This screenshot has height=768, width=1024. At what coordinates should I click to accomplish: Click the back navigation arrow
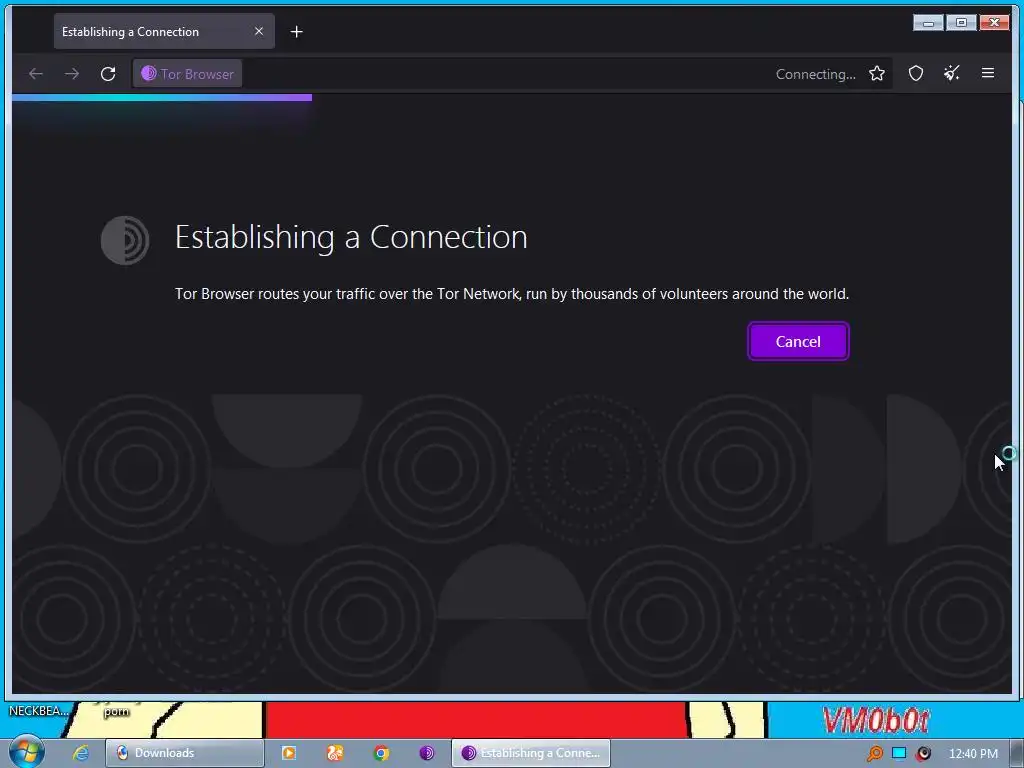coord(36,74)
